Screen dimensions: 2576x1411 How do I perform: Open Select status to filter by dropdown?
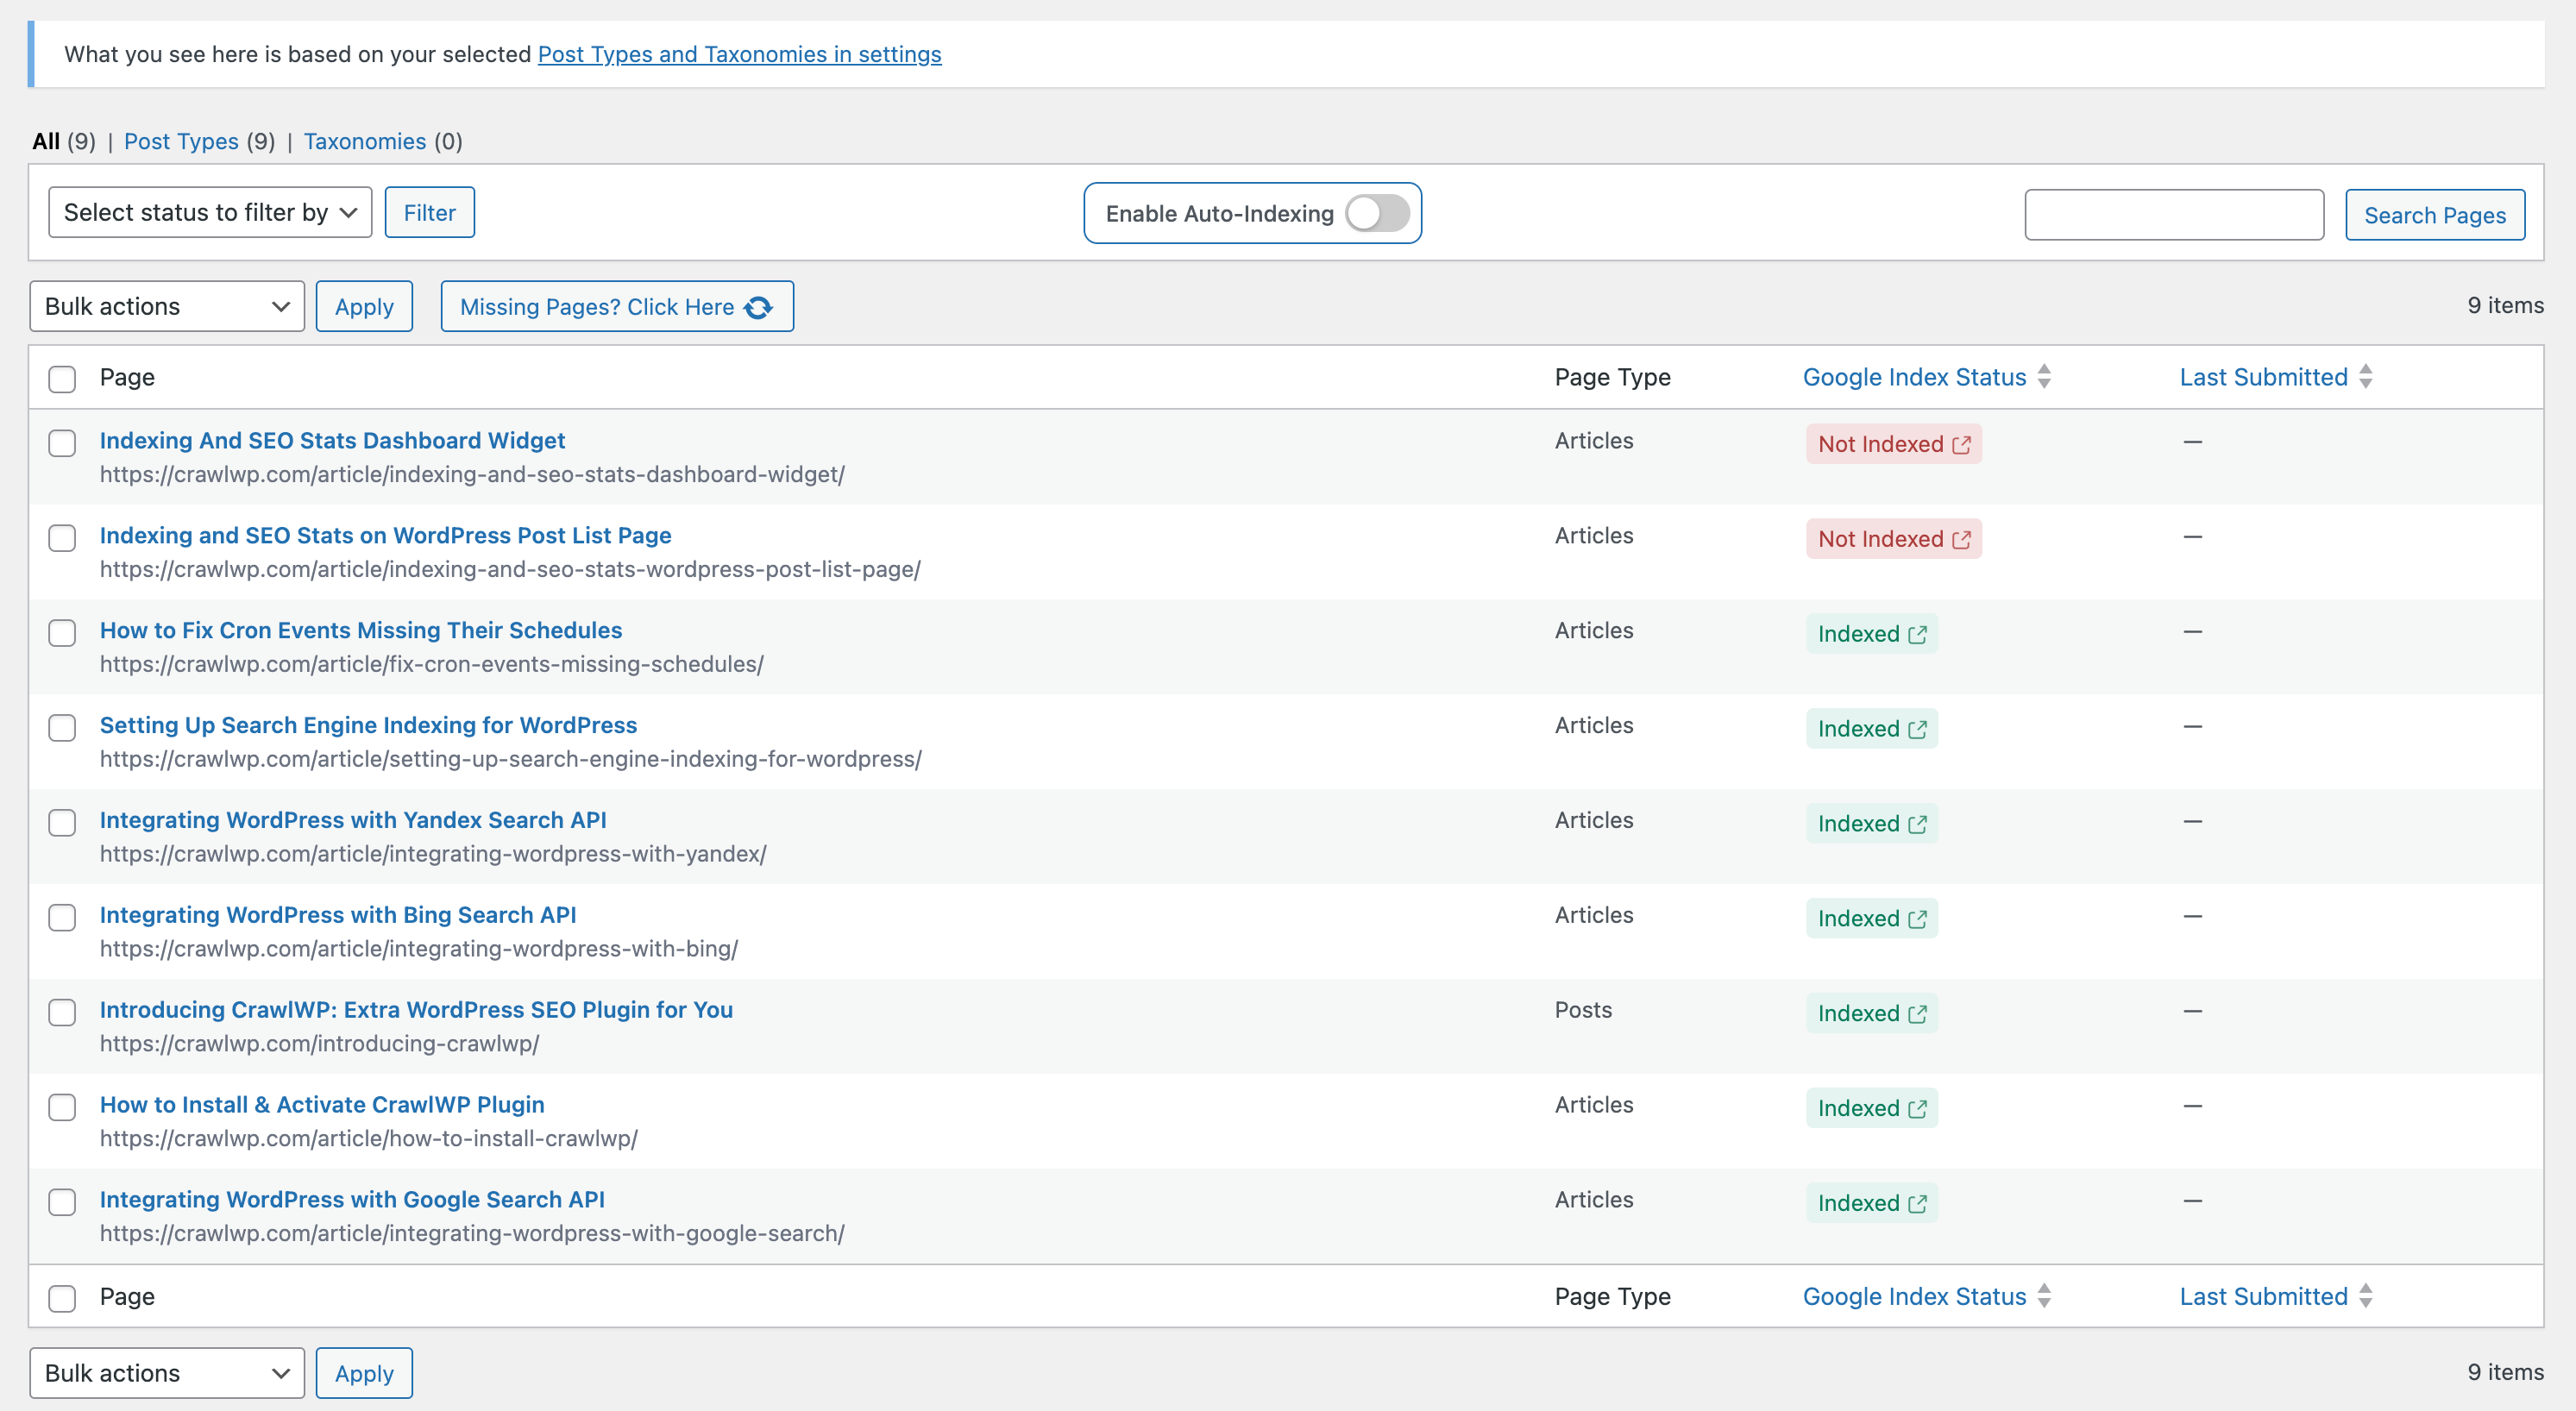[x=210, y=212]
